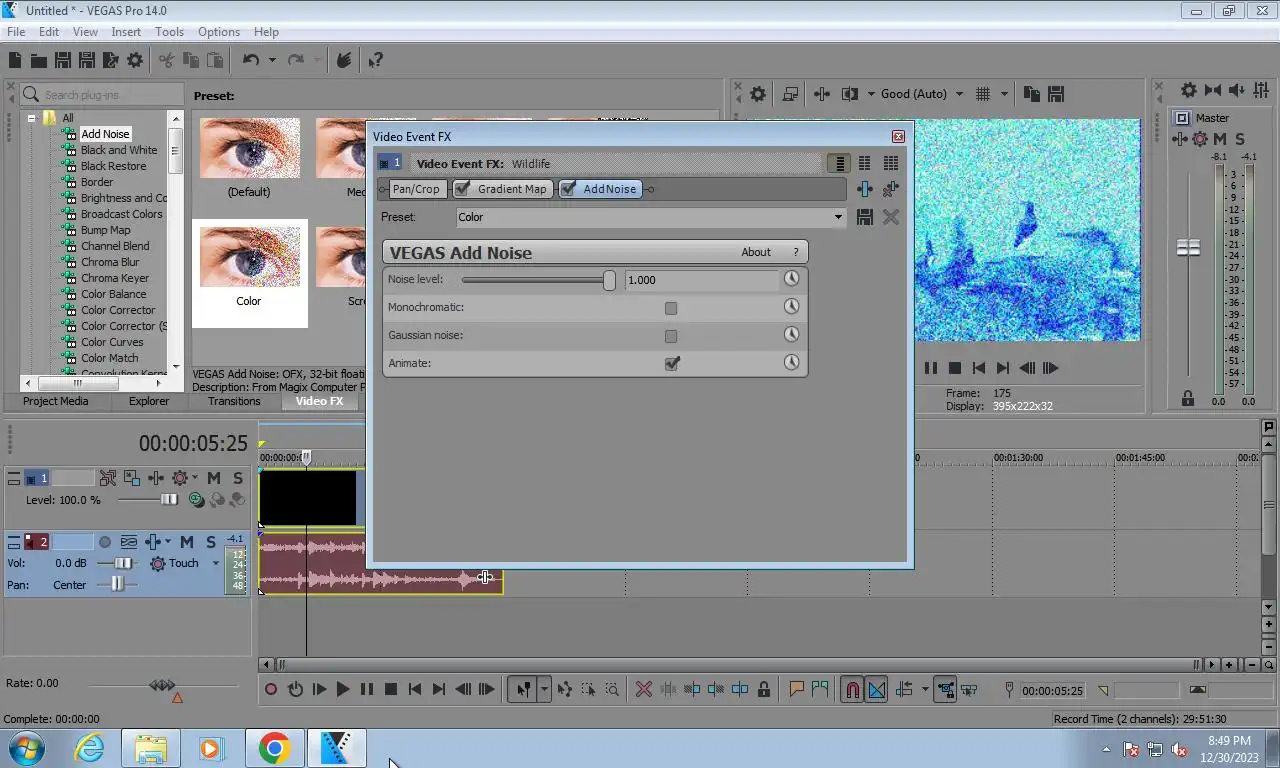
Task: Toggle Enable Snapping magnet icon
Action: coord(852,689)
